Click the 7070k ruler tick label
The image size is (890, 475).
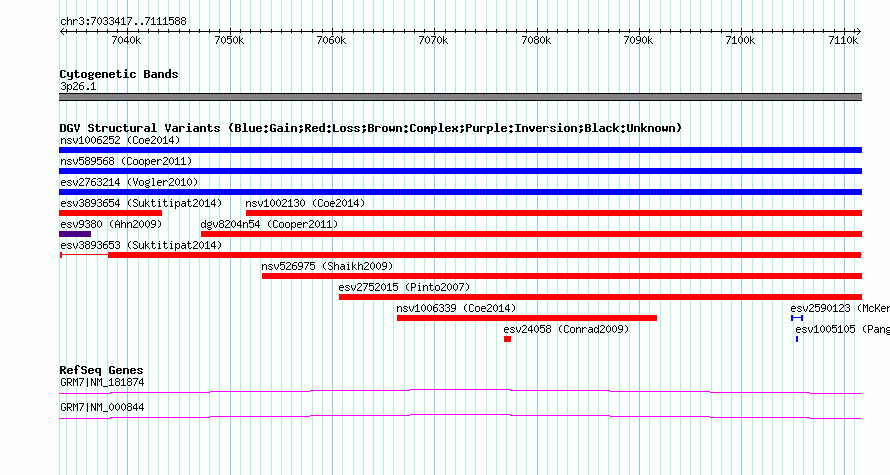click(434, 40)
